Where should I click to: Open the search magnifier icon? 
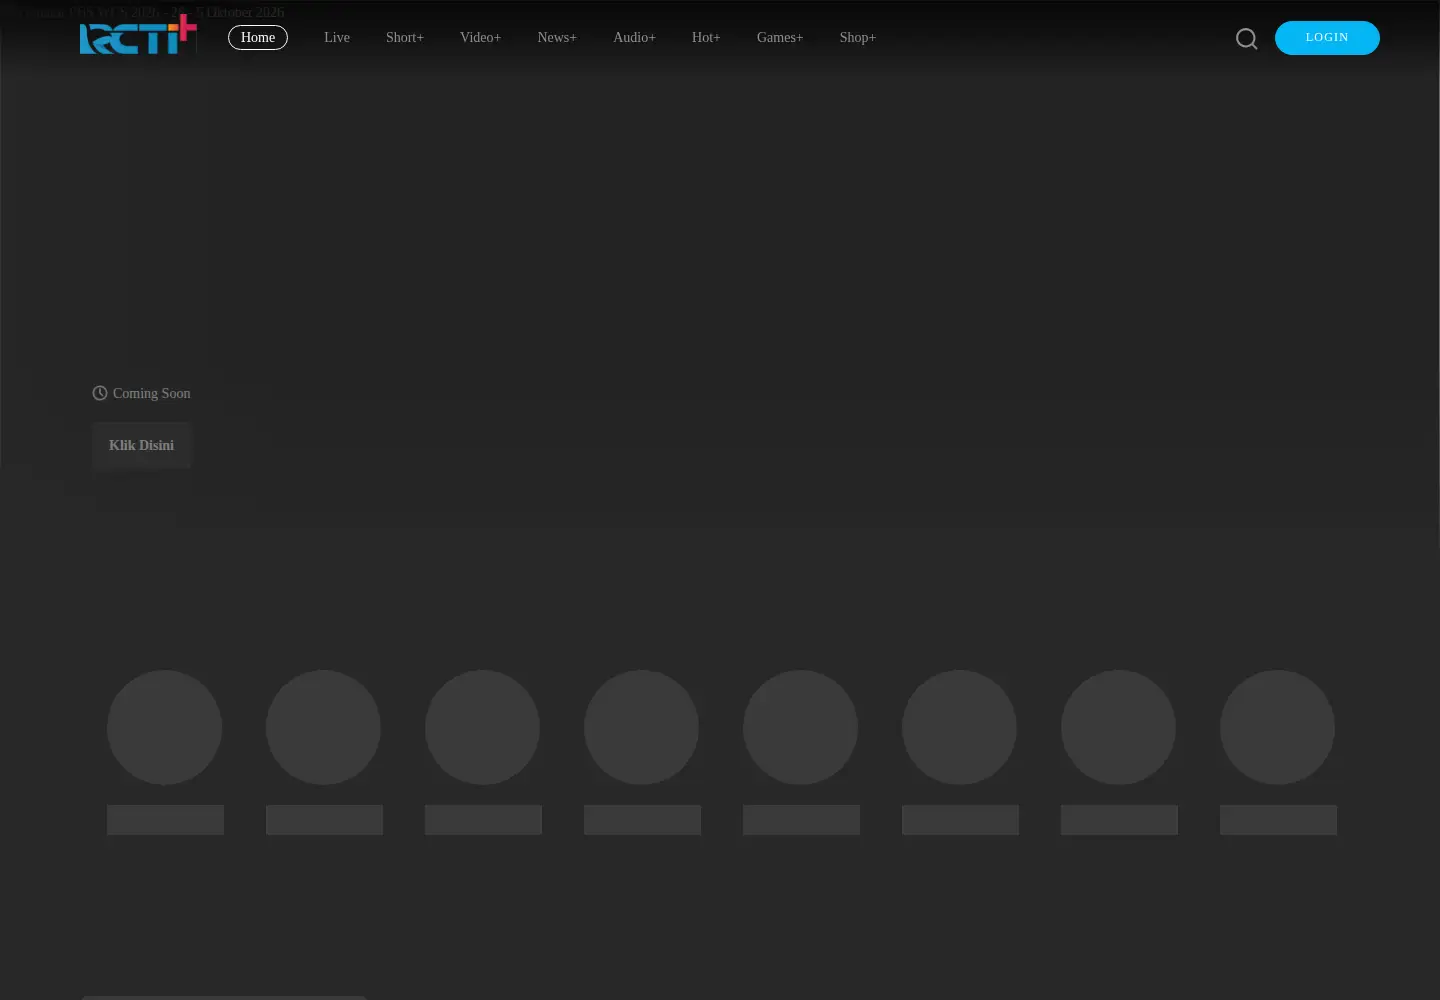1246,38
